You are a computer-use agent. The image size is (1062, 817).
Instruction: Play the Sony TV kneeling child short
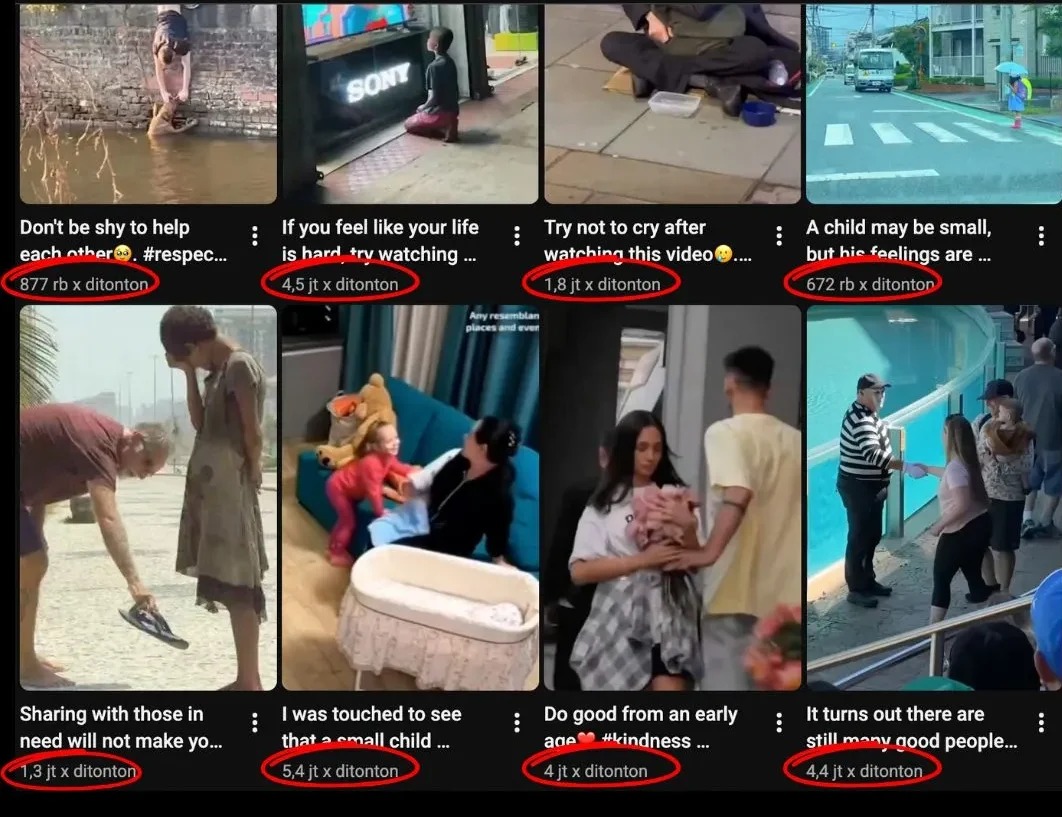click(x=410, y=103)
